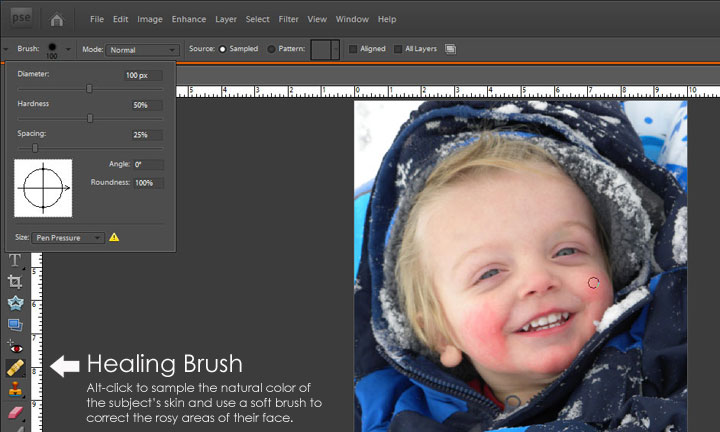Viewport: 720px width, 432px height.
Task: Open the Filter menu
Action: [x=288, y=19]
